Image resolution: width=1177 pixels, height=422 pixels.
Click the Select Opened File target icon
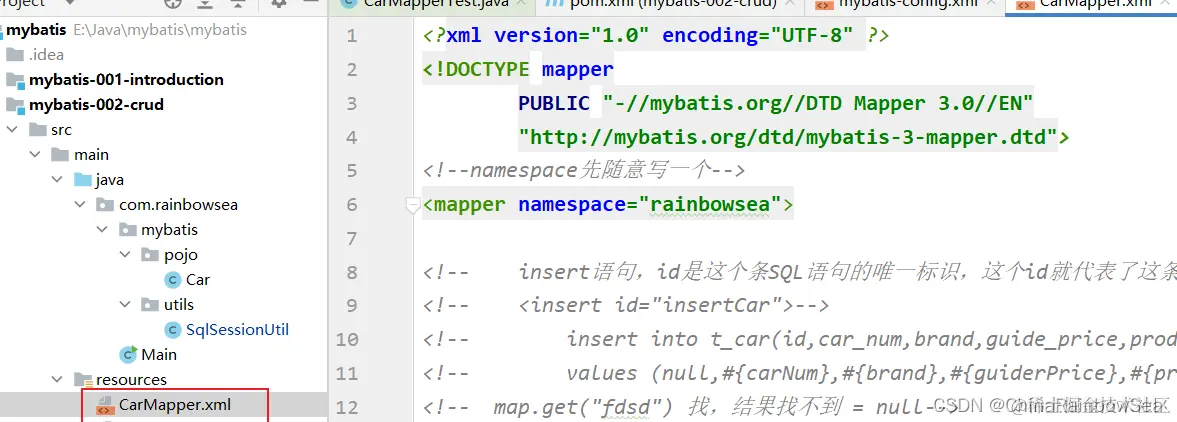tap(173, 3)
